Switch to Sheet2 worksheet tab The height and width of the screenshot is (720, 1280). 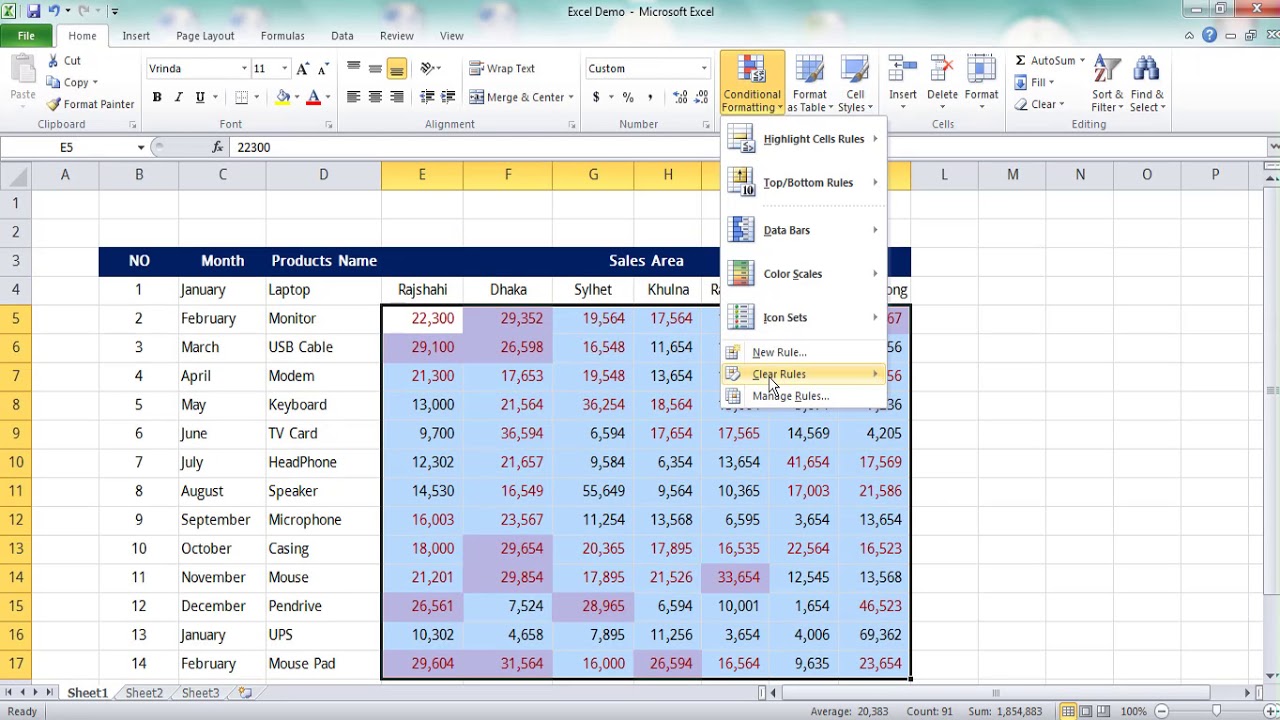(x=144, y=693)
